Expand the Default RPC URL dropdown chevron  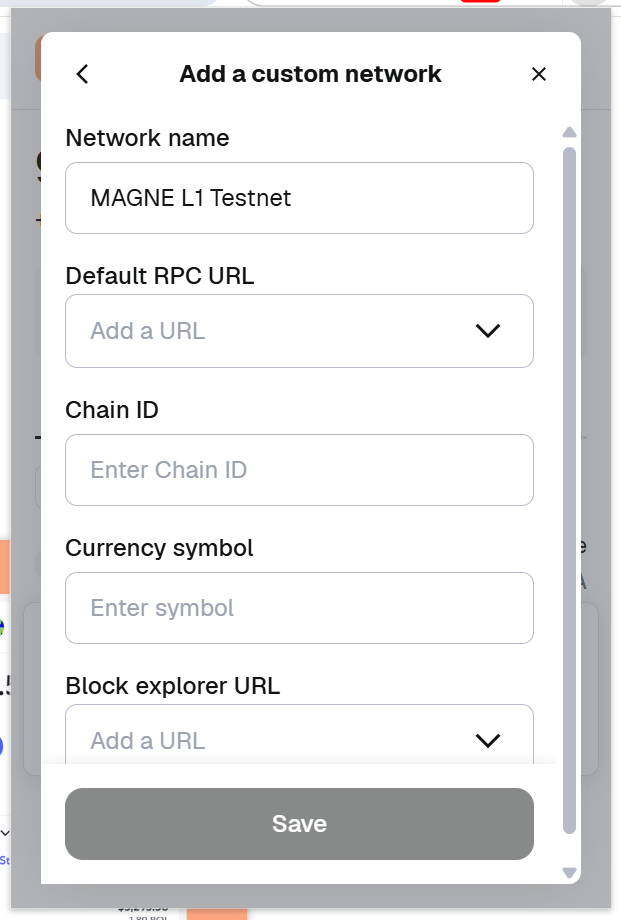(x=487, y=331)
